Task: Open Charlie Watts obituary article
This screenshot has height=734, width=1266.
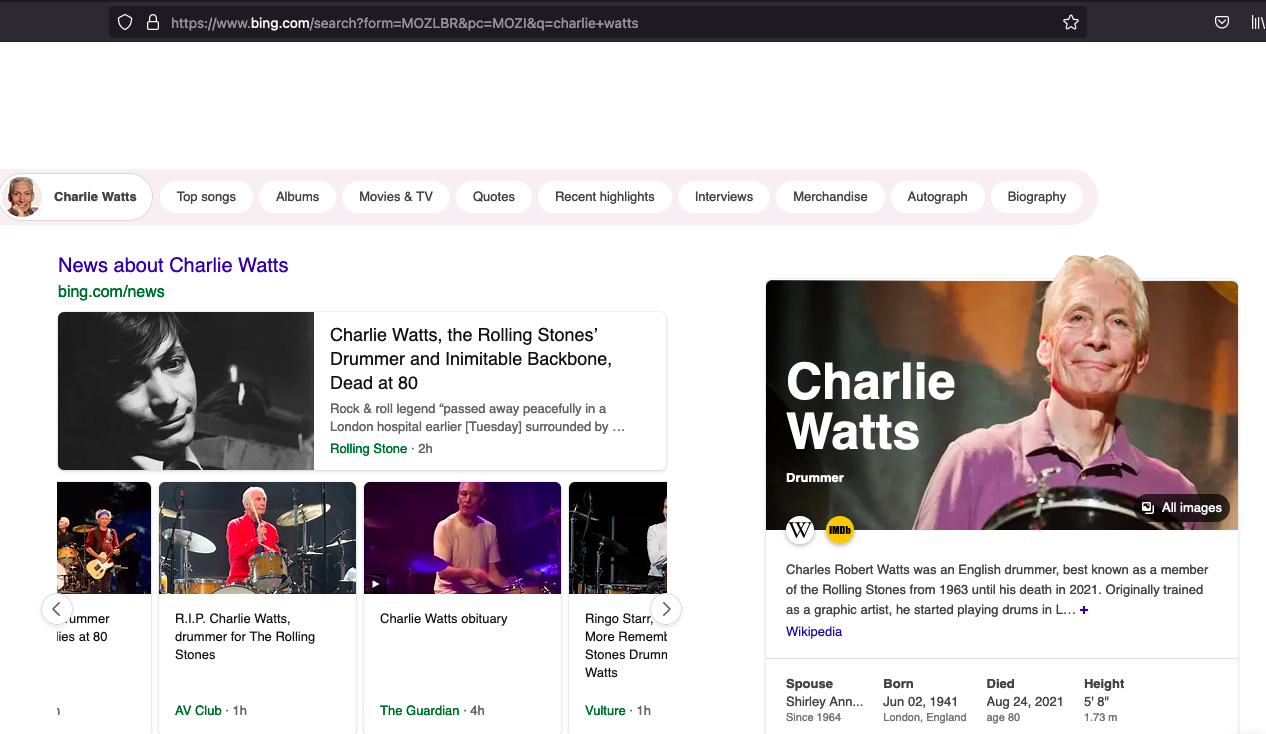Action: pyautogui.click(x=444, y=619)
